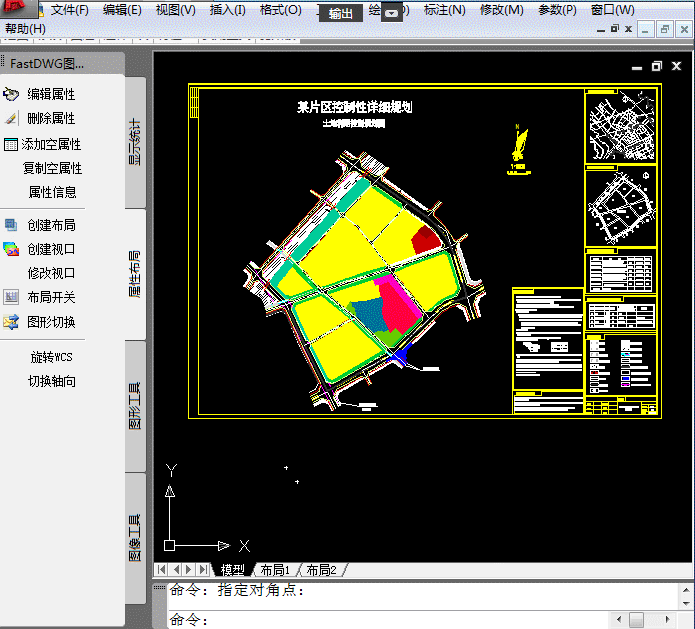Choose 修改视口 in side panel
Screen dimensions: 695x629
(51, 273)
